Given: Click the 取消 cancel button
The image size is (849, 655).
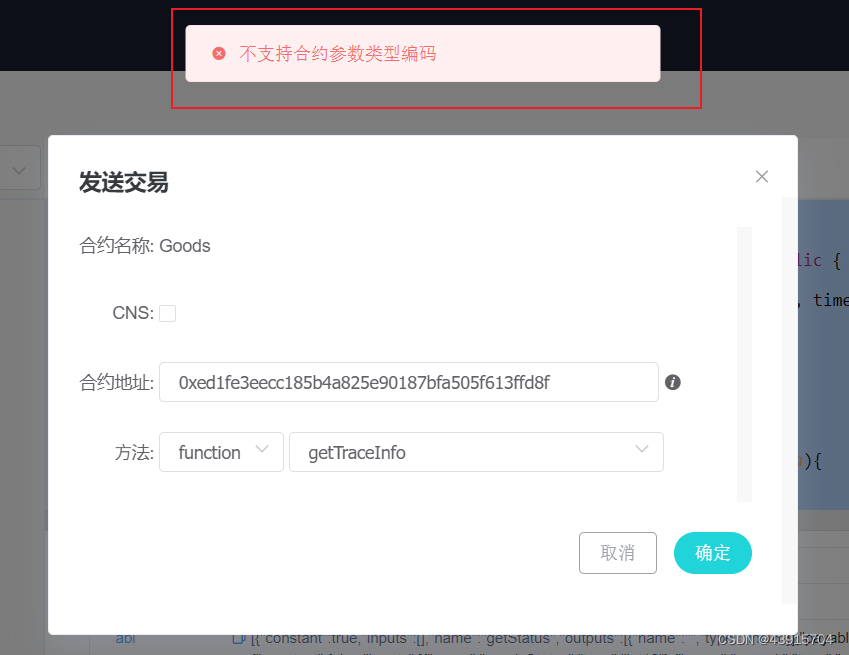Looking at the screenshot, I should click(618, 553).
